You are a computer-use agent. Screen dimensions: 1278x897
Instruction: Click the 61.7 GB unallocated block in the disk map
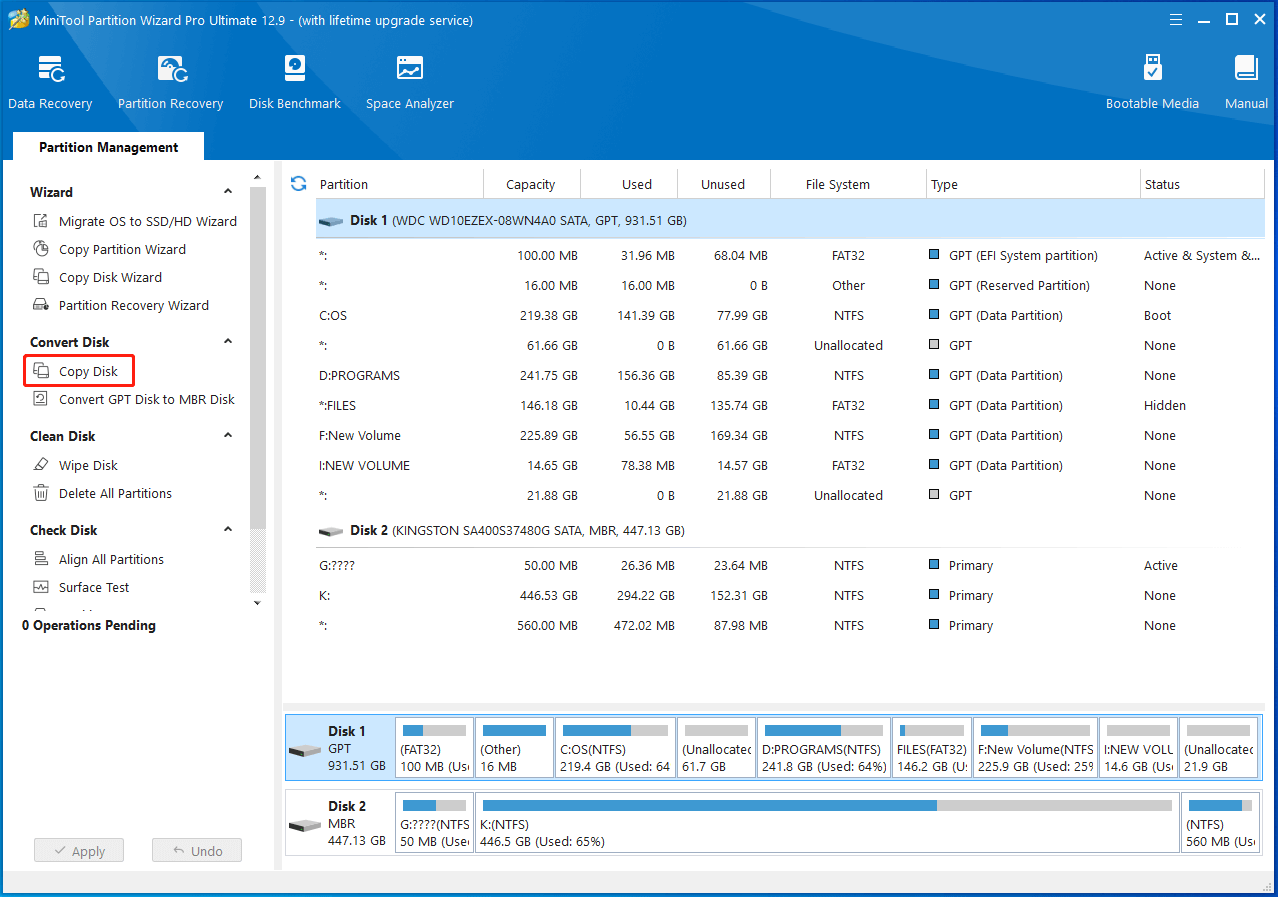point(716,747)
